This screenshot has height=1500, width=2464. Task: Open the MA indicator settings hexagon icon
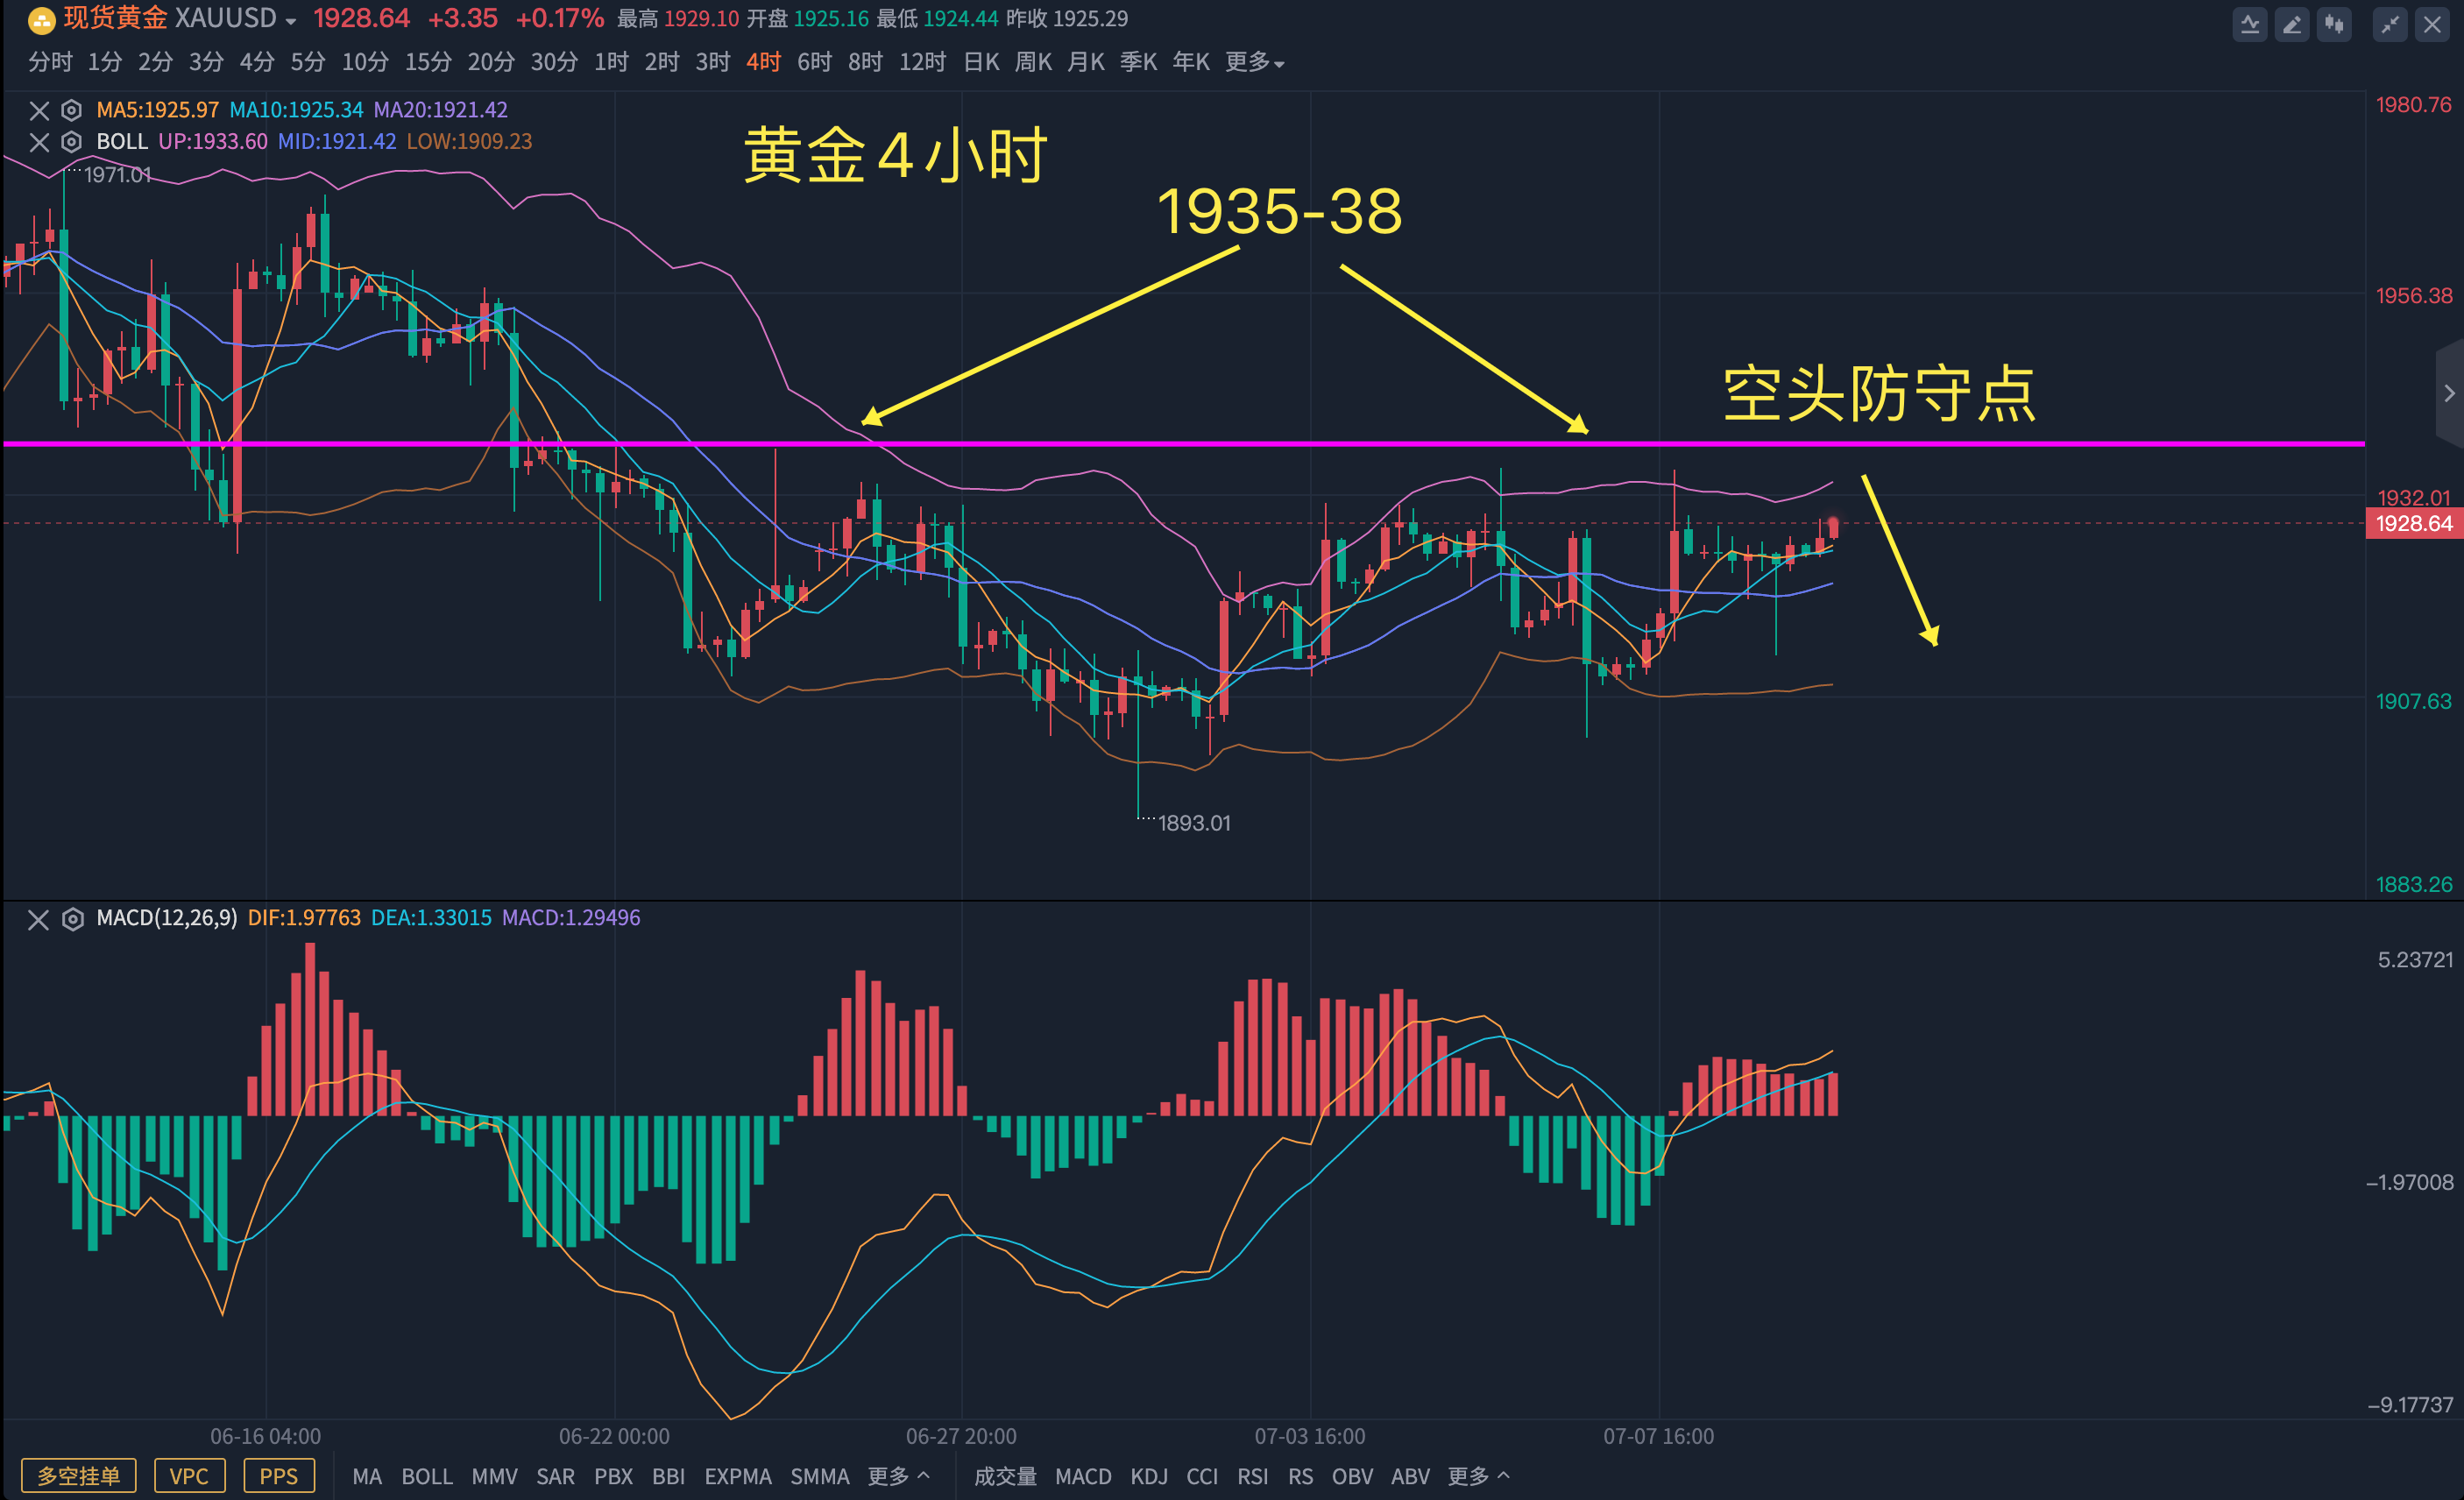coord(71,110)
